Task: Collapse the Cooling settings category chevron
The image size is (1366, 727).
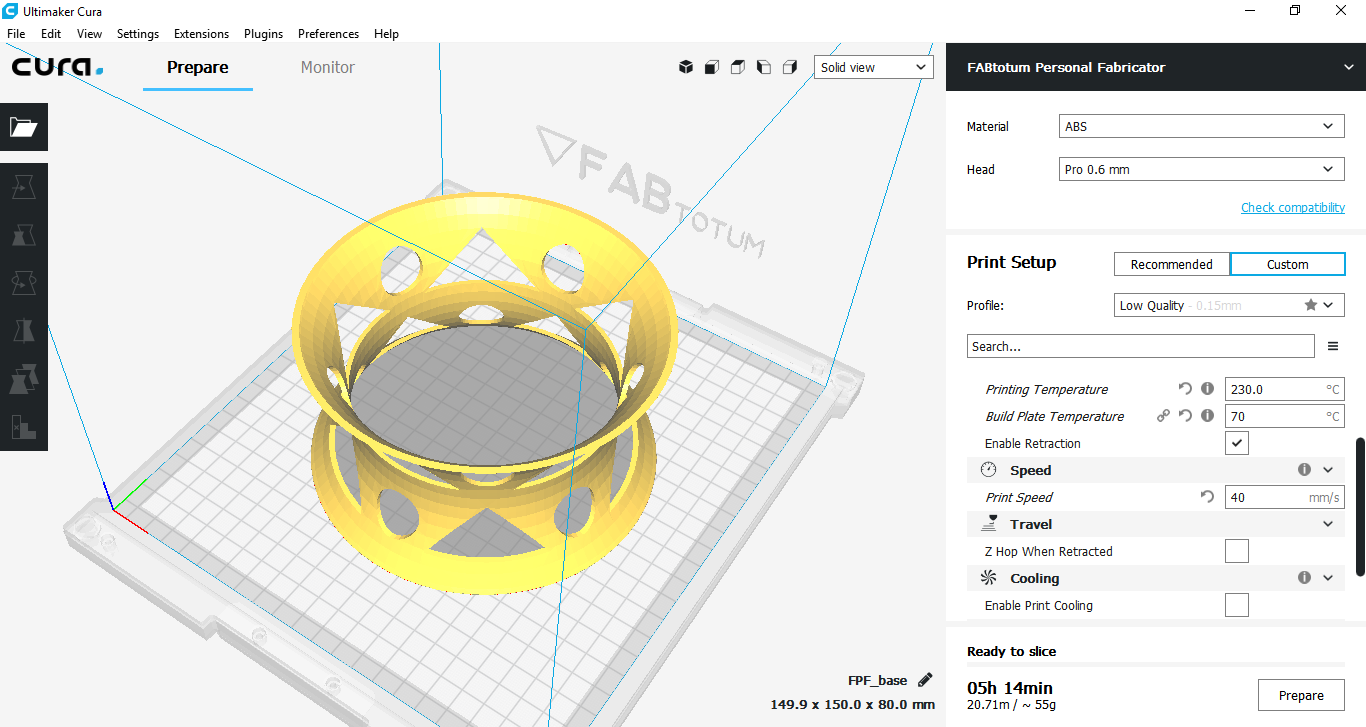Action: coord(1328,578)
